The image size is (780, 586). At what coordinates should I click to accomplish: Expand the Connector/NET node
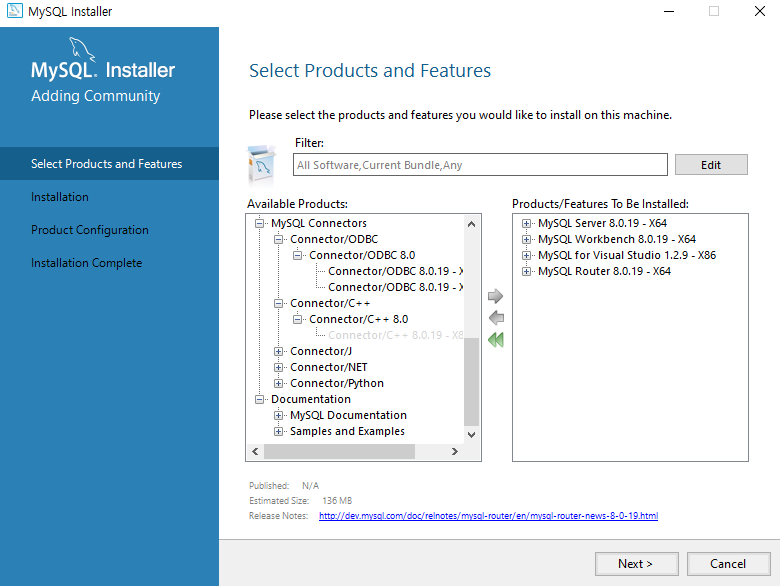point(279,367)
